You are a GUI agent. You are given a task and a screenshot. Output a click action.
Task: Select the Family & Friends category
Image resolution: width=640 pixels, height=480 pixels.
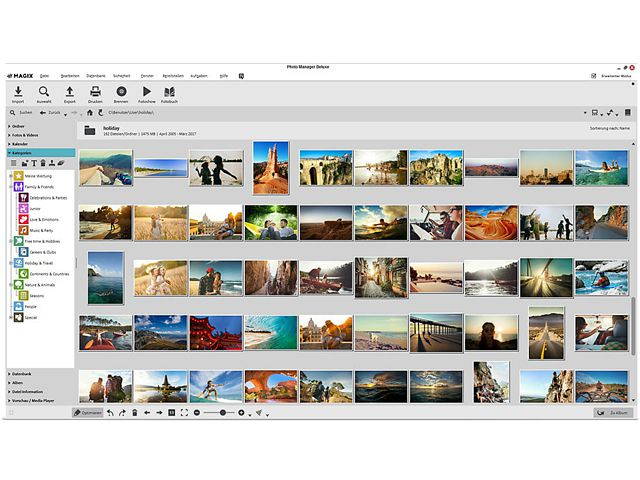pos(34,187)
